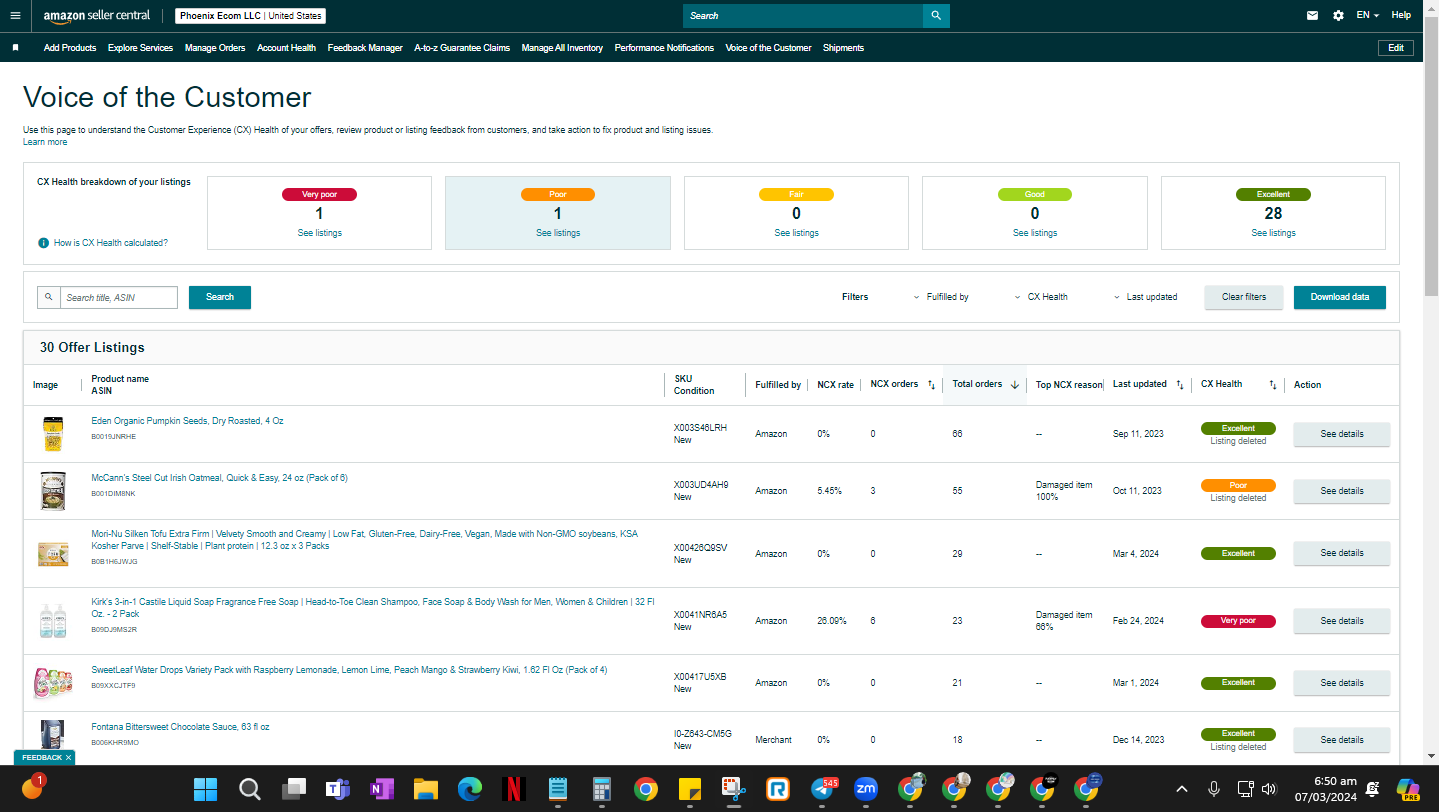Open the Fontana Bittersweet Chocolate Sauce link
Screen dimensions: 1439x812
tap(180, 727)
